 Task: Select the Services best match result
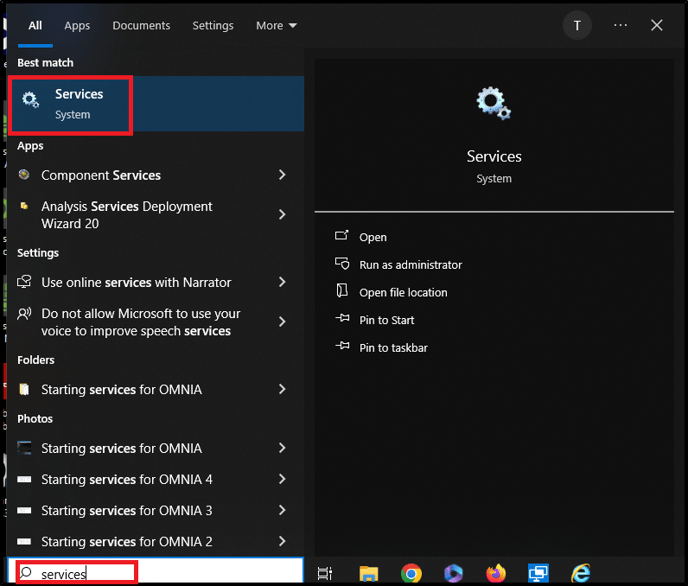coord(156,104)
